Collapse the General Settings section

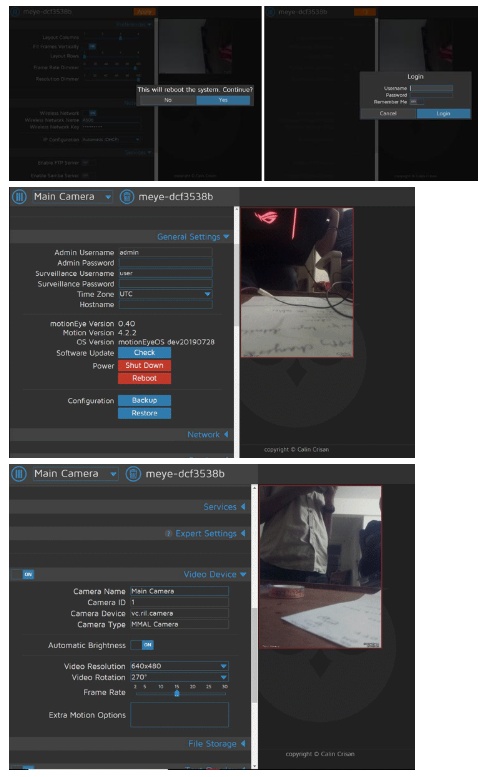(193, 237)
